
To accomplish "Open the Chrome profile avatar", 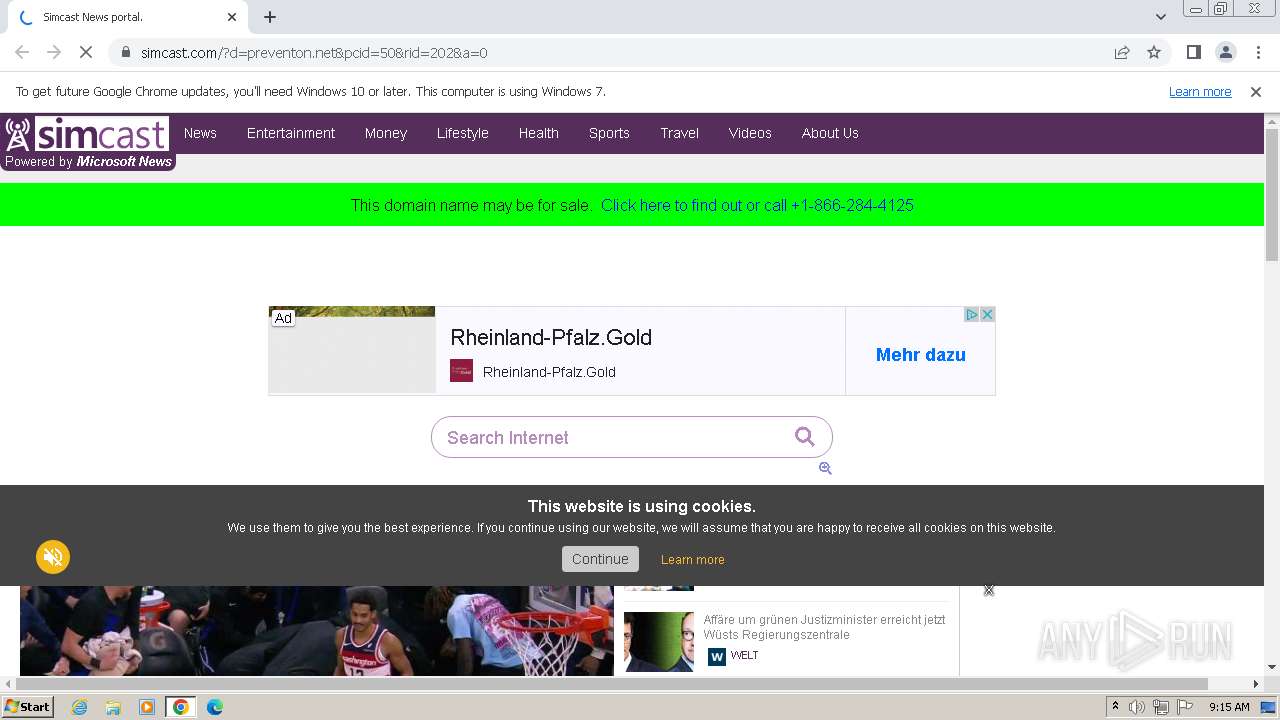I will (1225, 52).
